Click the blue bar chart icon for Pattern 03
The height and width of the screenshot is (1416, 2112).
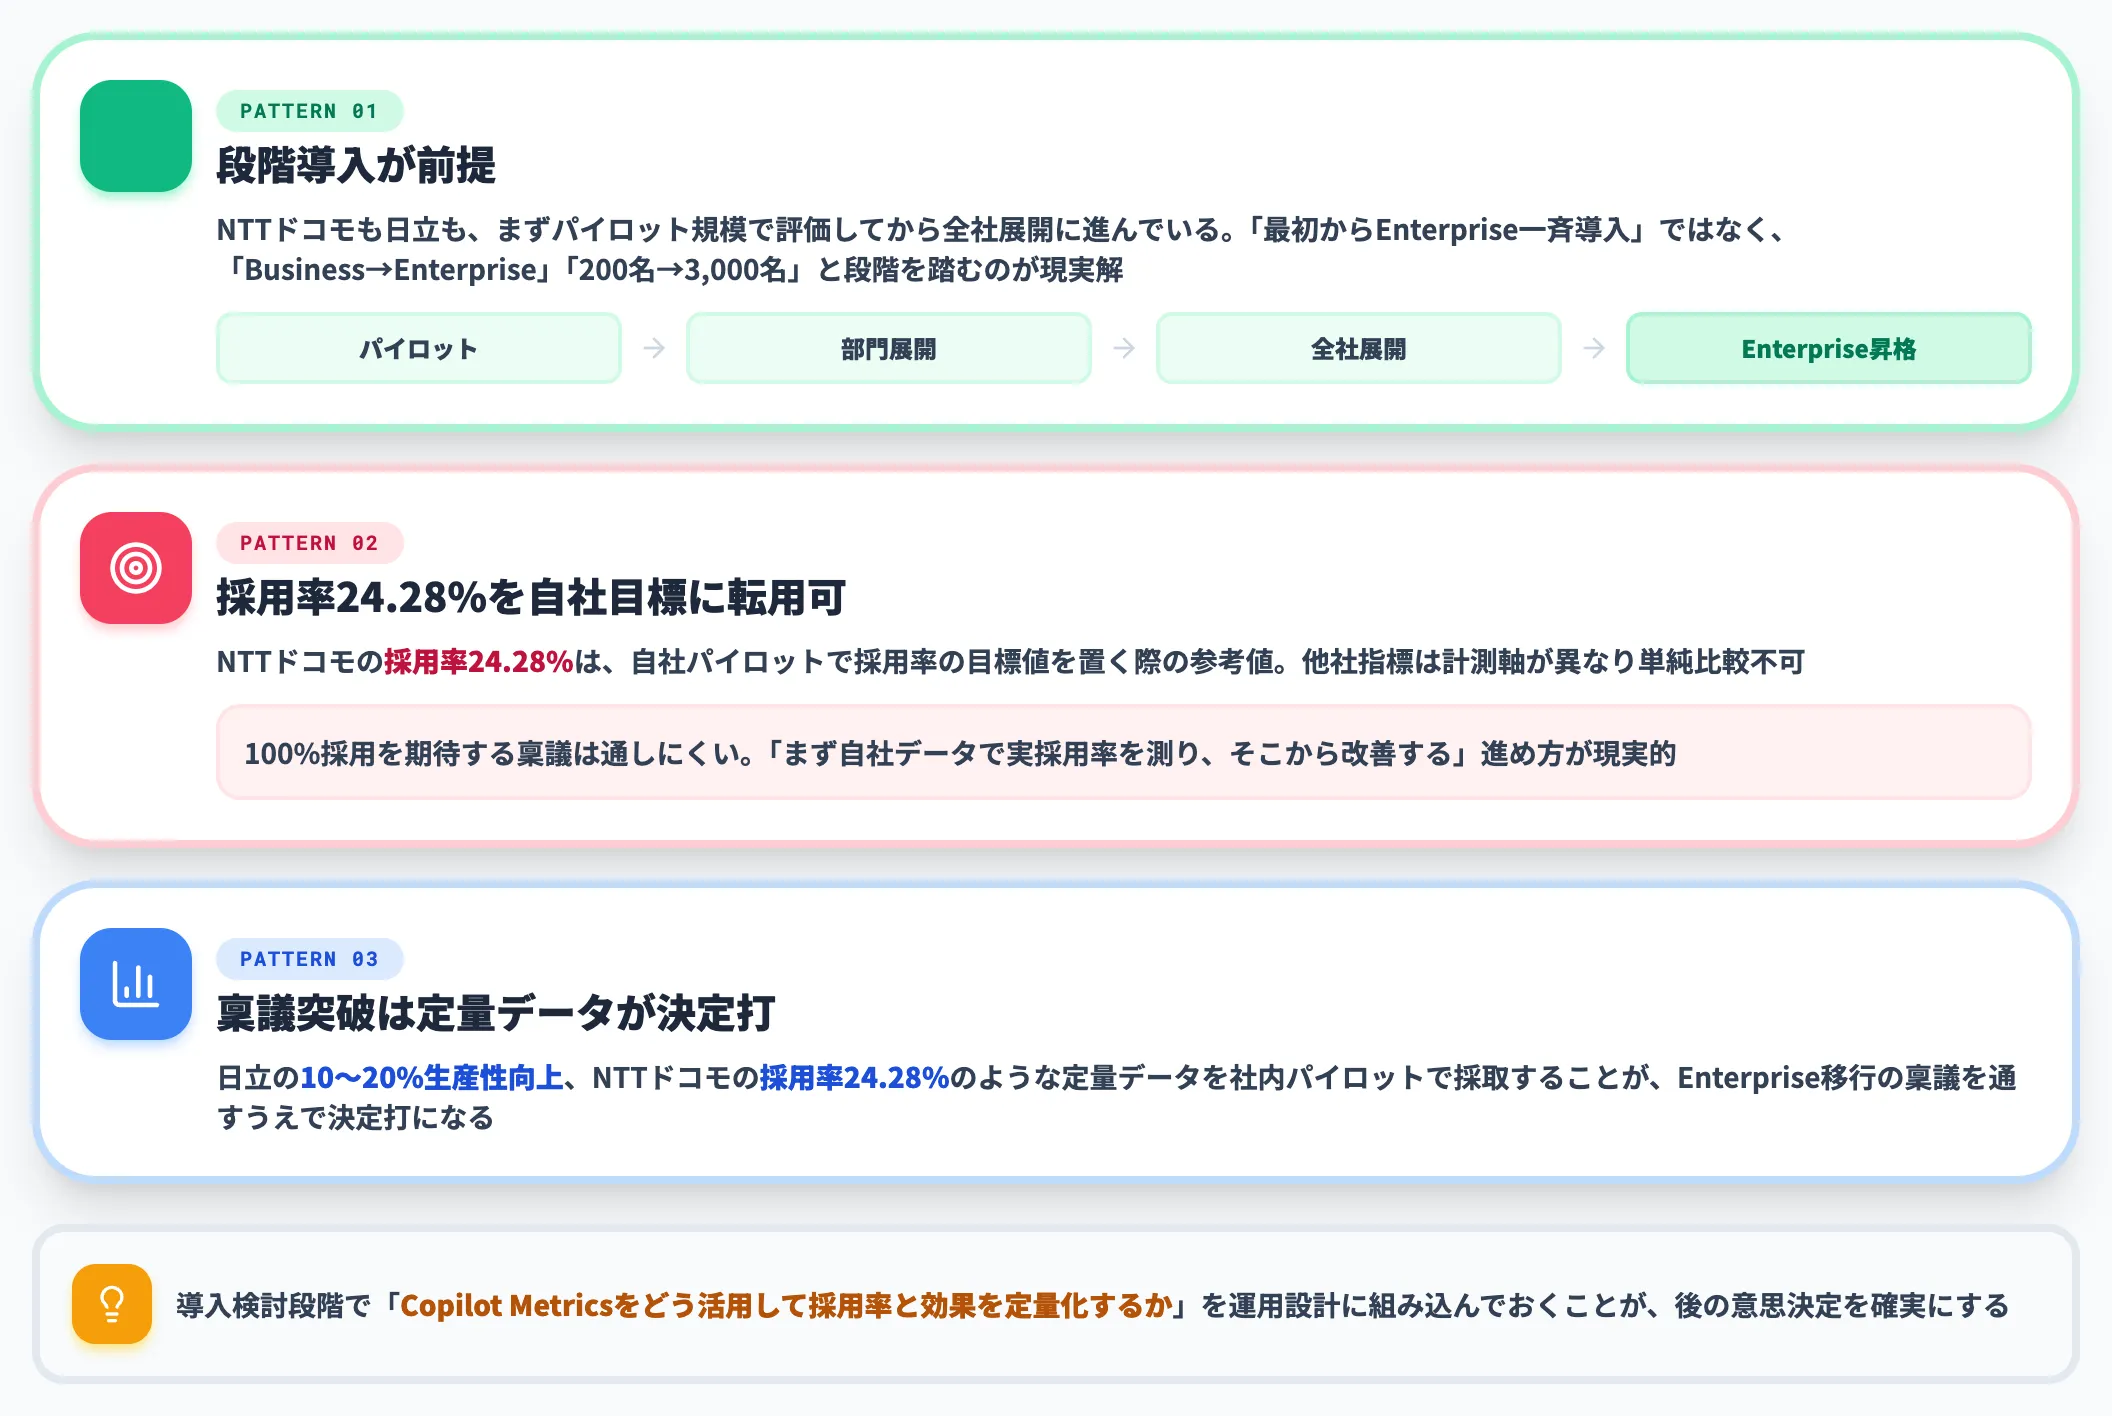coord(136,984)
